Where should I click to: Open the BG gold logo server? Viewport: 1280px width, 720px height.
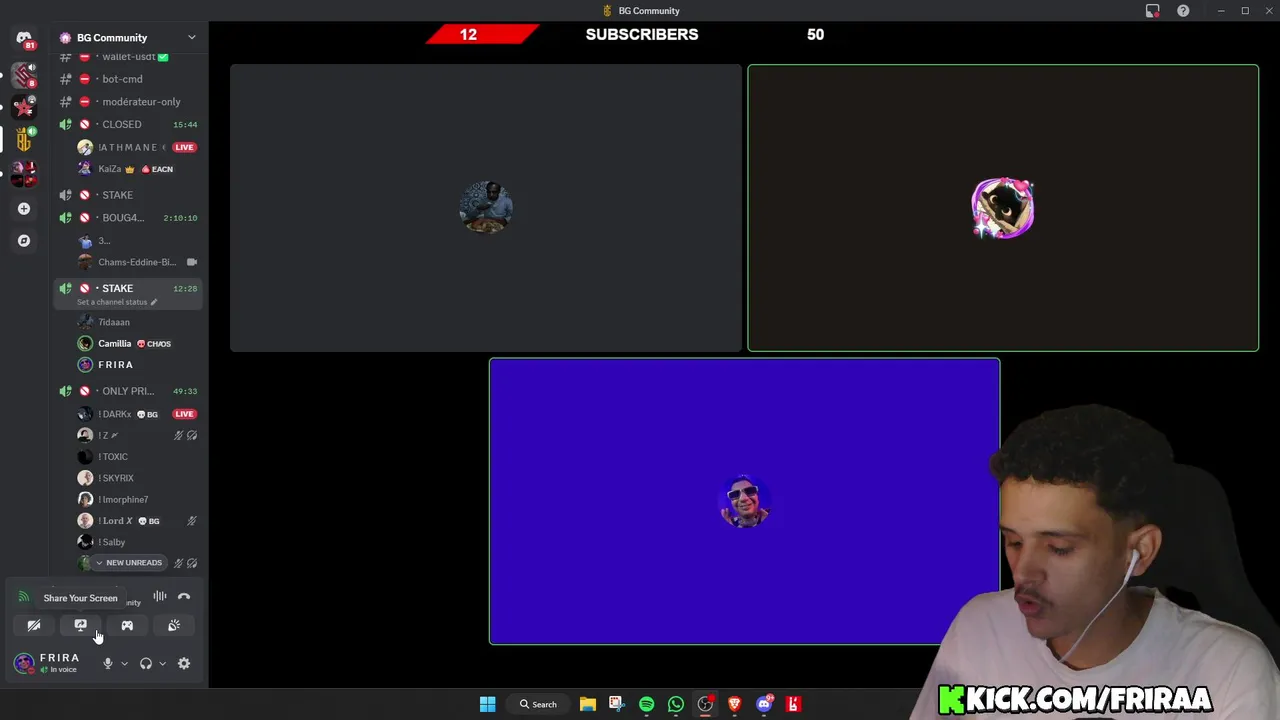(x=24, y=140)
